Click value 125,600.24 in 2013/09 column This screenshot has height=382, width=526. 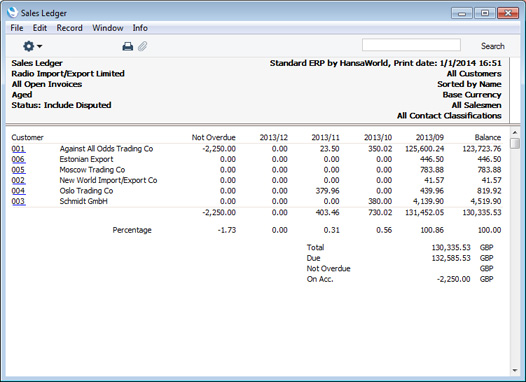click(424, 149)
